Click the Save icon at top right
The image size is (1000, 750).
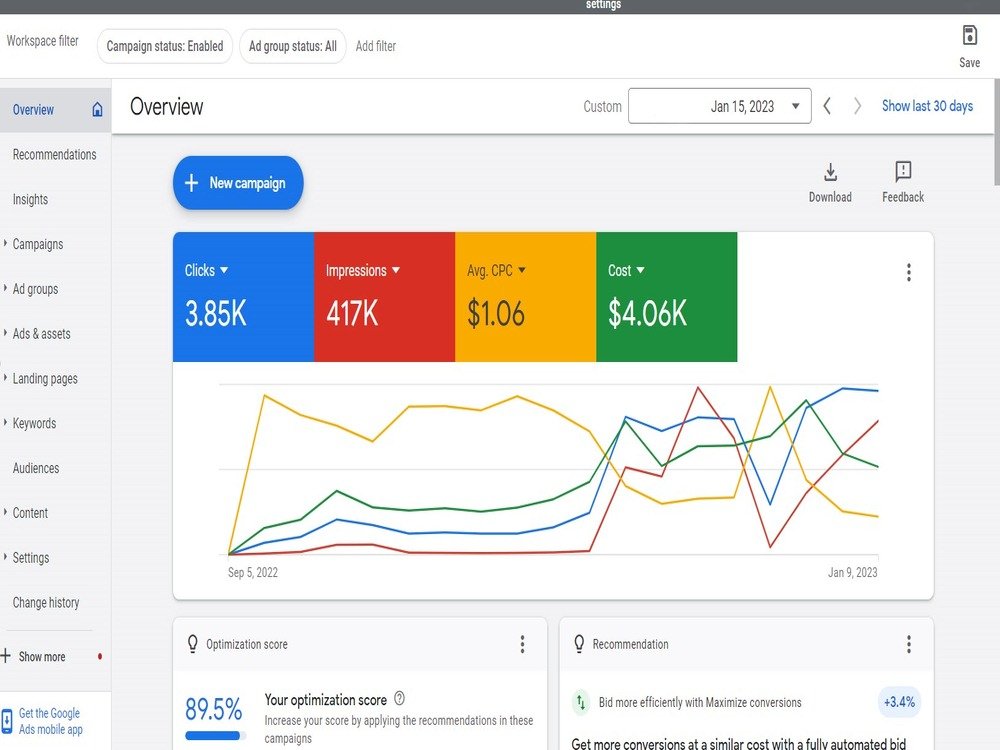(969, 35)
